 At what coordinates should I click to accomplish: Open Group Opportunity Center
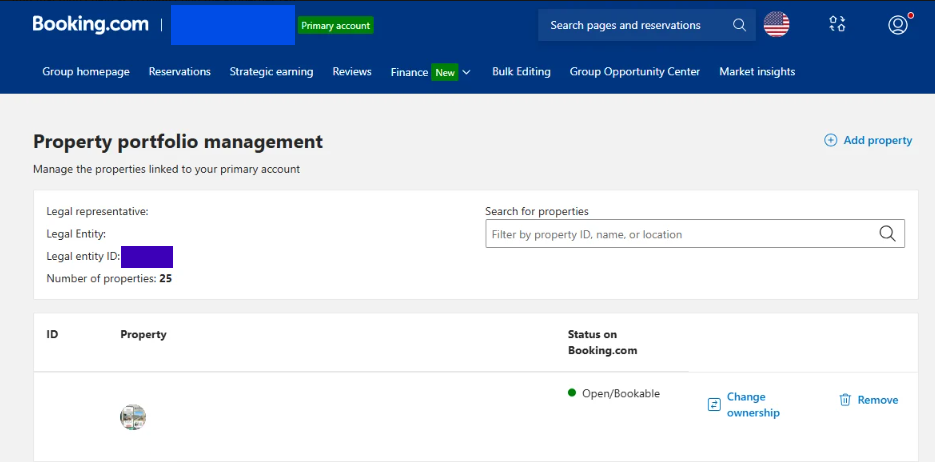634,72
